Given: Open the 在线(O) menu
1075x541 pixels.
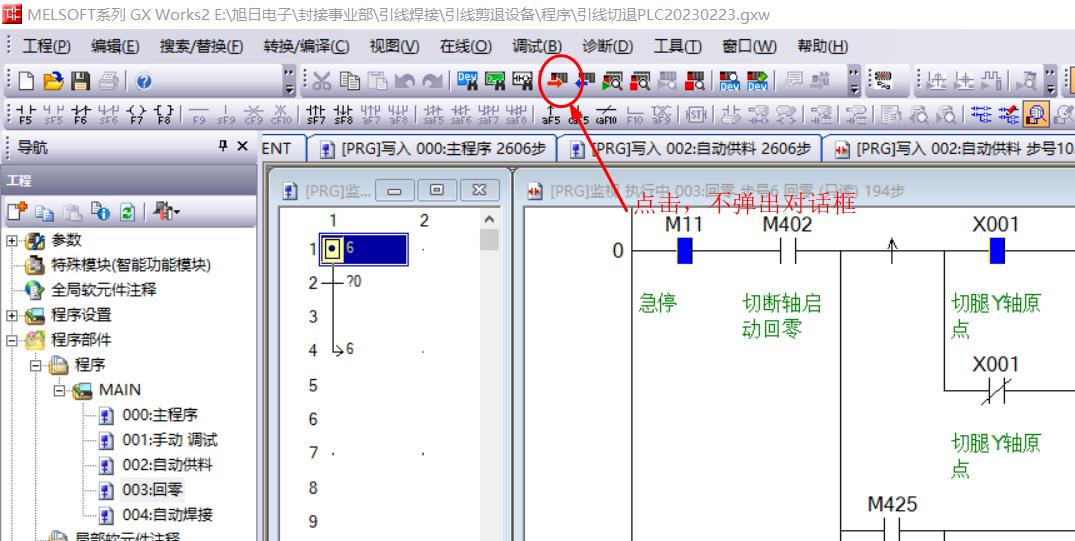Looking at the screenshot, I should tap(465, 46).
